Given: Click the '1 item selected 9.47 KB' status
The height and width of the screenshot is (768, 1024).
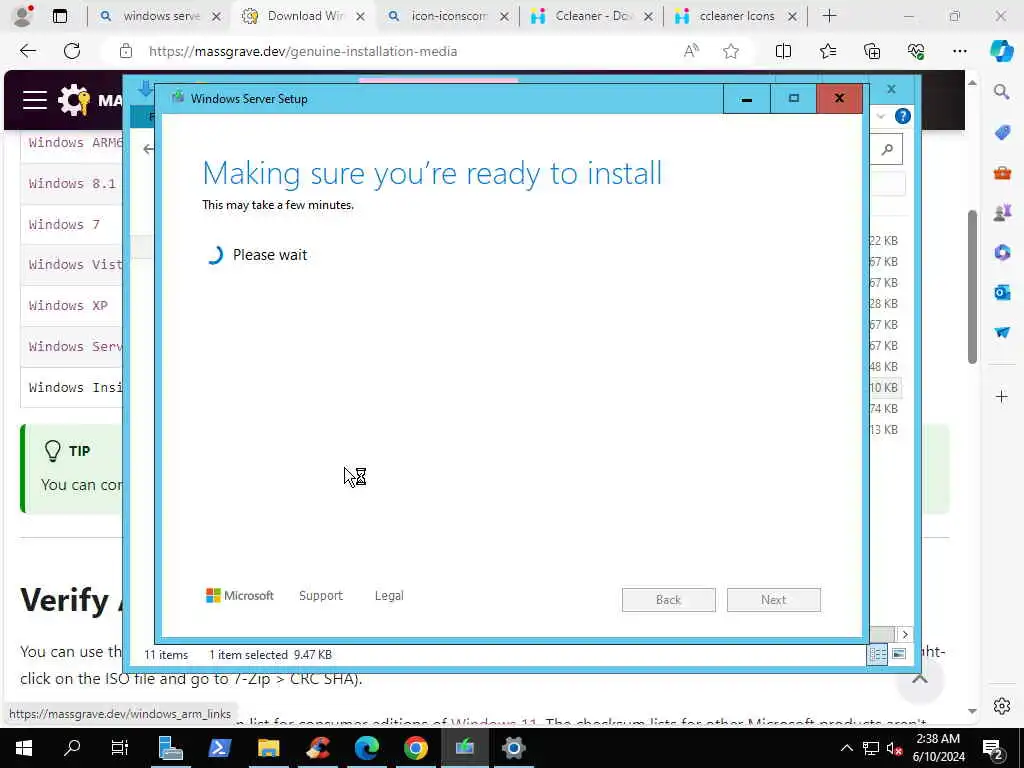Looking at the screenshot, I should (x=270, y=654).
